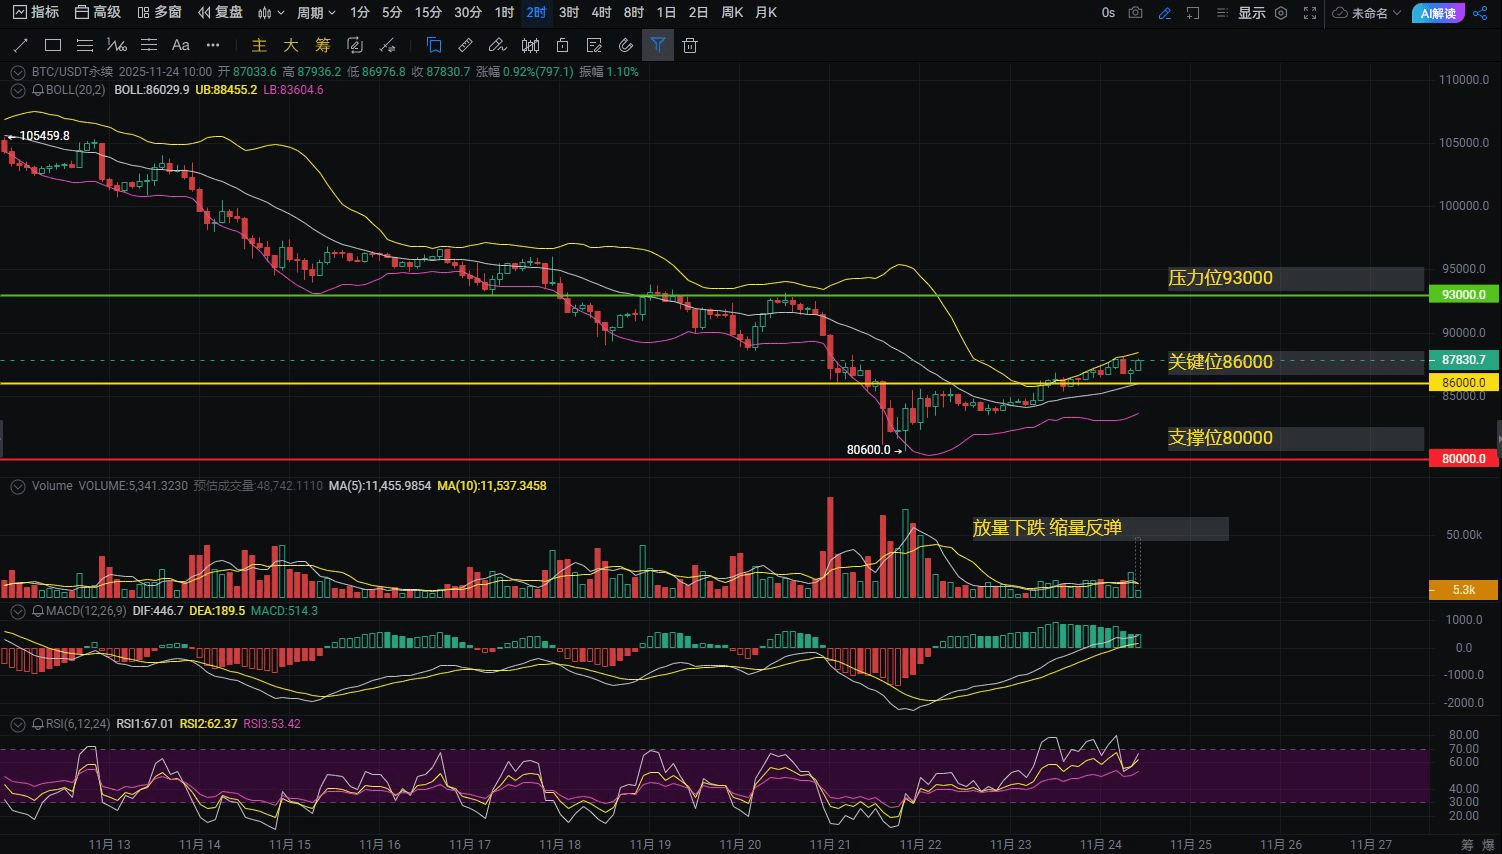Select the green 93000.0 price line label
Screen dimensions: 1502x854
(x=1463, y=295)
